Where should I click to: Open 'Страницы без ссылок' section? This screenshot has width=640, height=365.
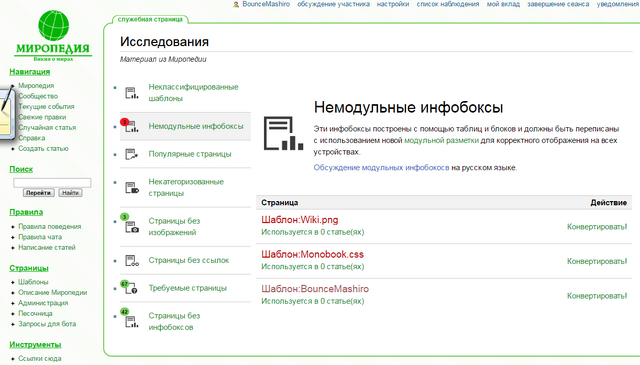coord(189,260)
